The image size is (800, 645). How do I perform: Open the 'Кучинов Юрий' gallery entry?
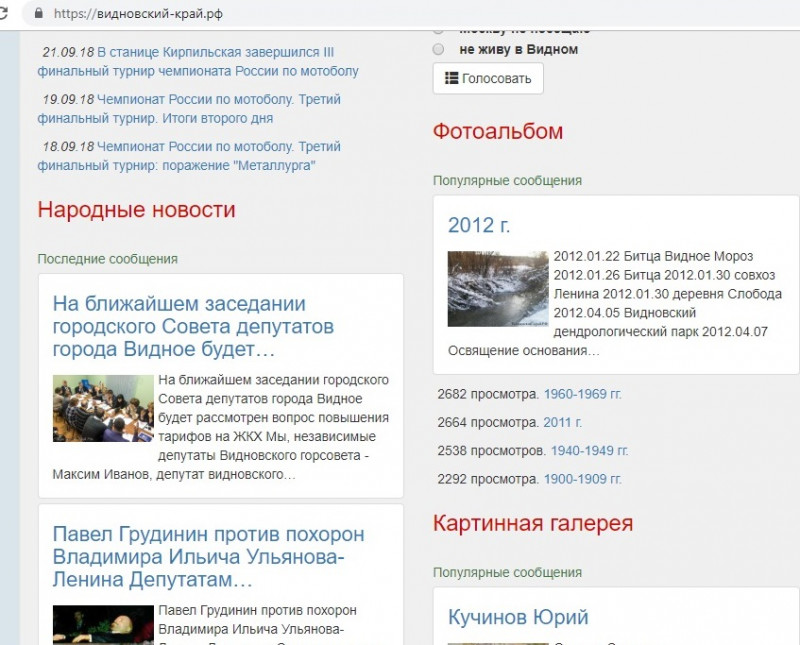point(518,617)
